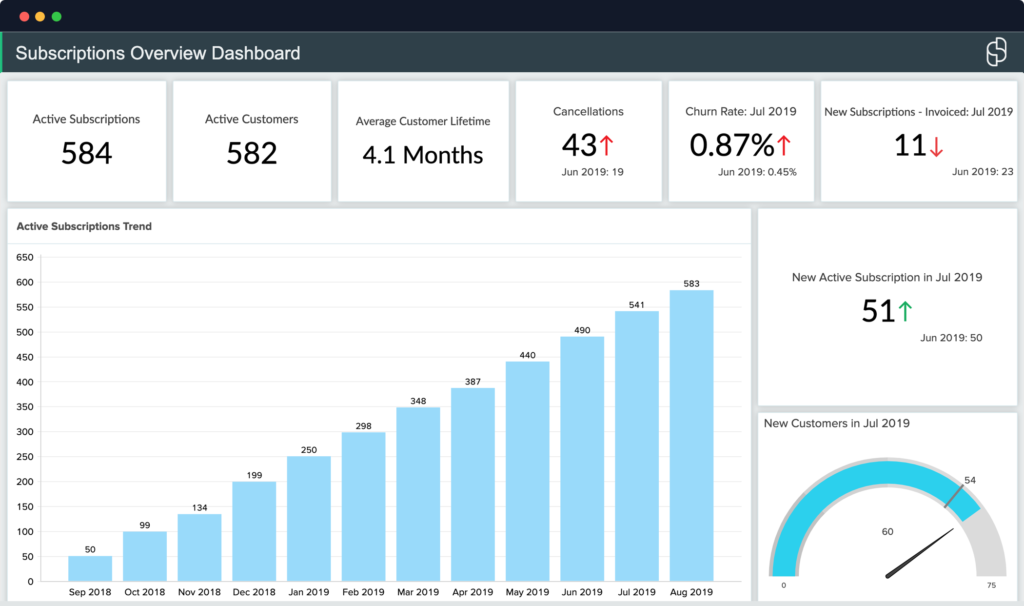1024x606 pixels.
Task: Select the Dec 2018 bar labeled 199
Action: point(254,531)
